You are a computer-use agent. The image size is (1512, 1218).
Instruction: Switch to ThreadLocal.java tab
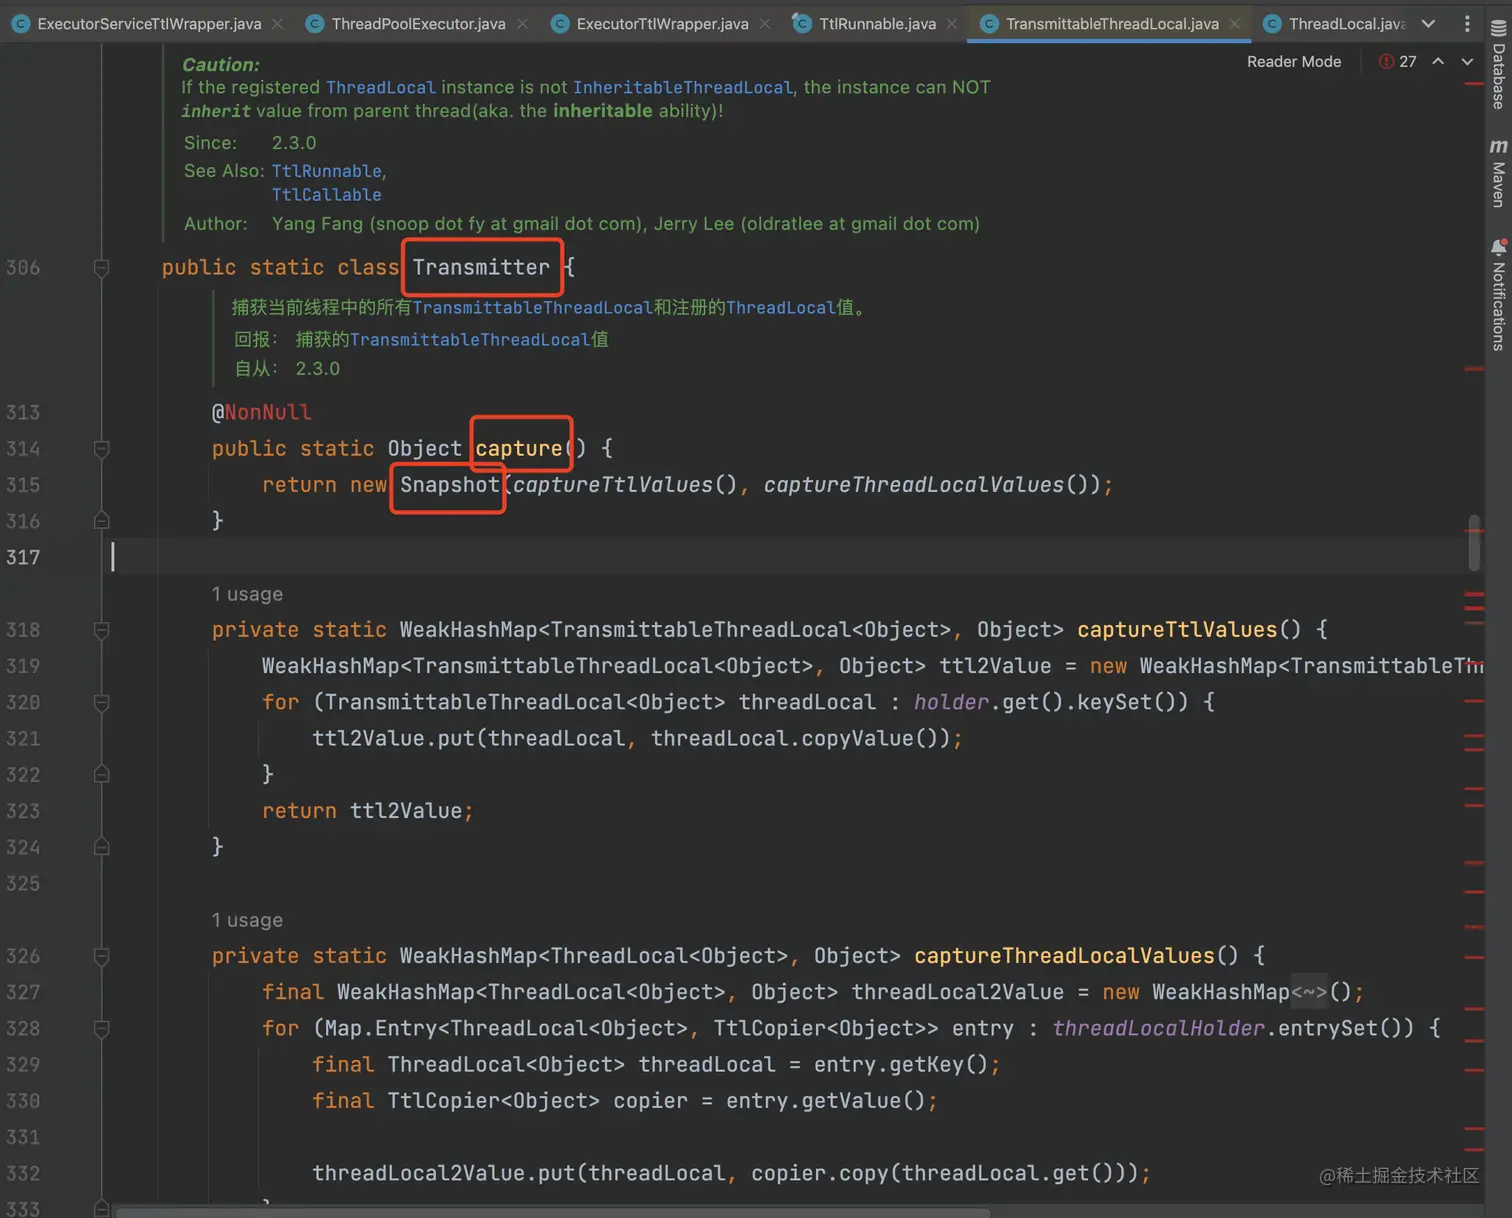1346,23
